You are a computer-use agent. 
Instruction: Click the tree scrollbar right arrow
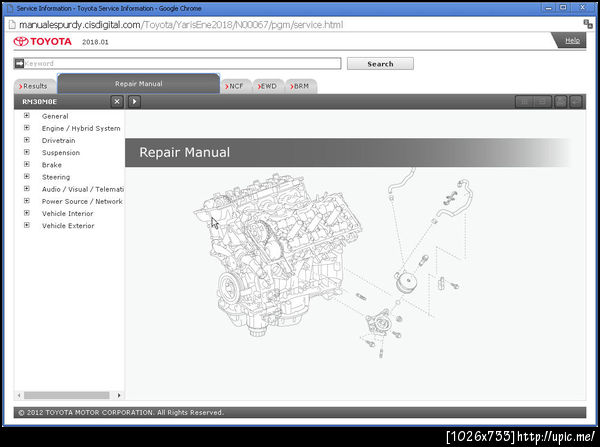(x=119, y=395)
